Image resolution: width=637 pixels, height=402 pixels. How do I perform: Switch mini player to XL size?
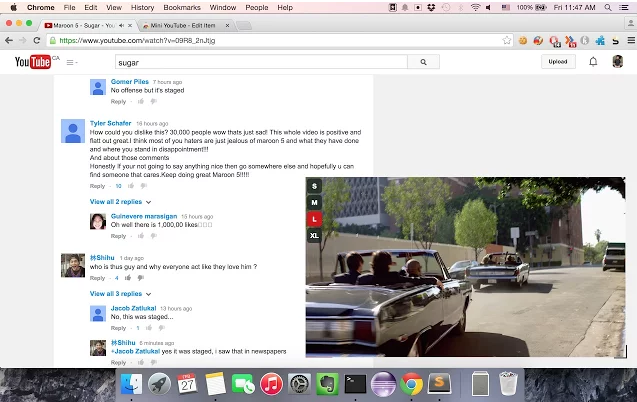(314, 235)
